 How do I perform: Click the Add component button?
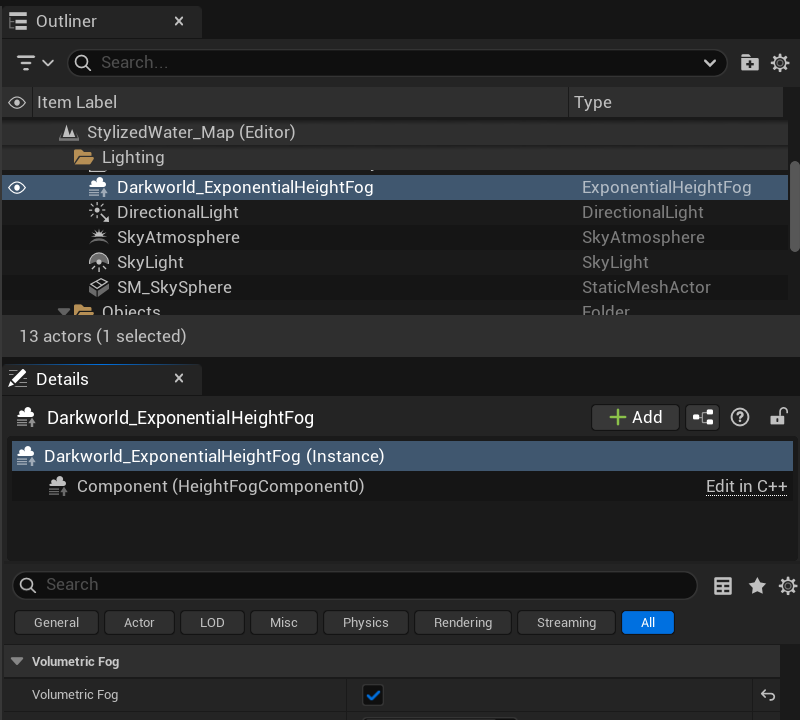635,418
